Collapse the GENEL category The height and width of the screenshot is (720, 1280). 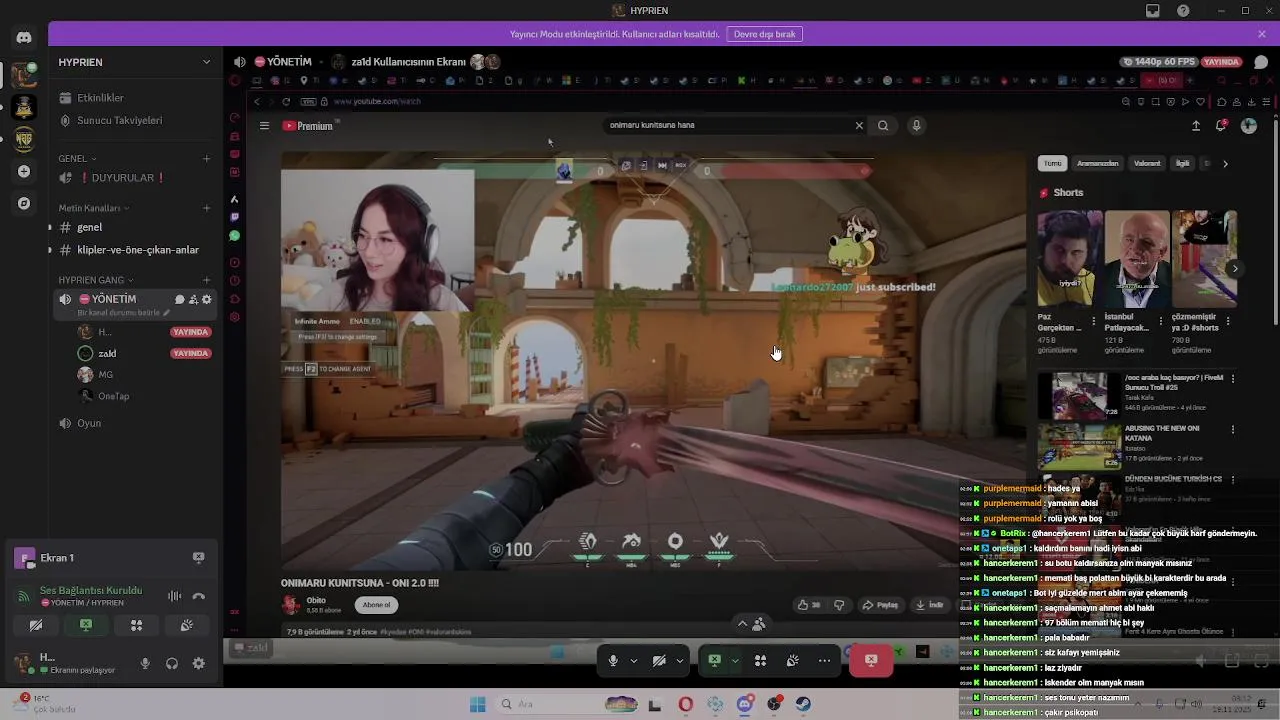pyautogui.click(x=77, y=158)
